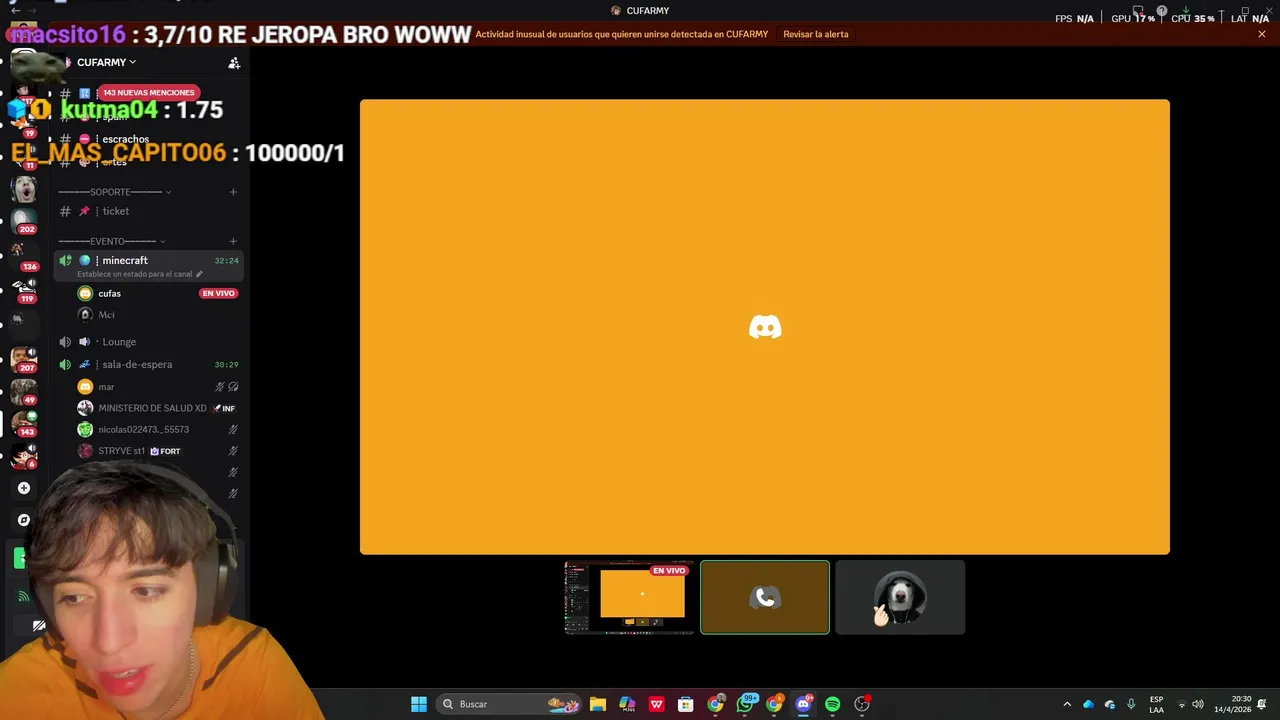Select user nicolas022473._55573
This screenshot has height=720, width=1280.
[143, 430]
